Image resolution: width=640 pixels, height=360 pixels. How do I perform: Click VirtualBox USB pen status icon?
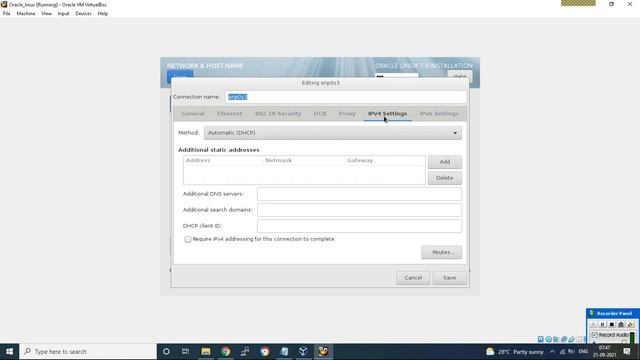pyautogui.click(x=572, y=339)
